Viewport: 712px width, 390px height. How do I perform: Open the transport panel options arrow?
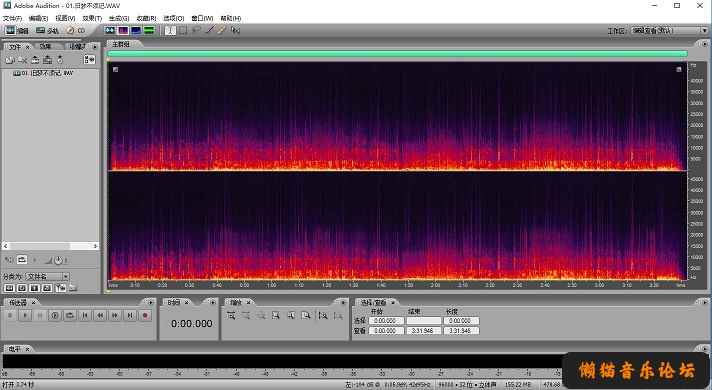[x=151, y=302]
